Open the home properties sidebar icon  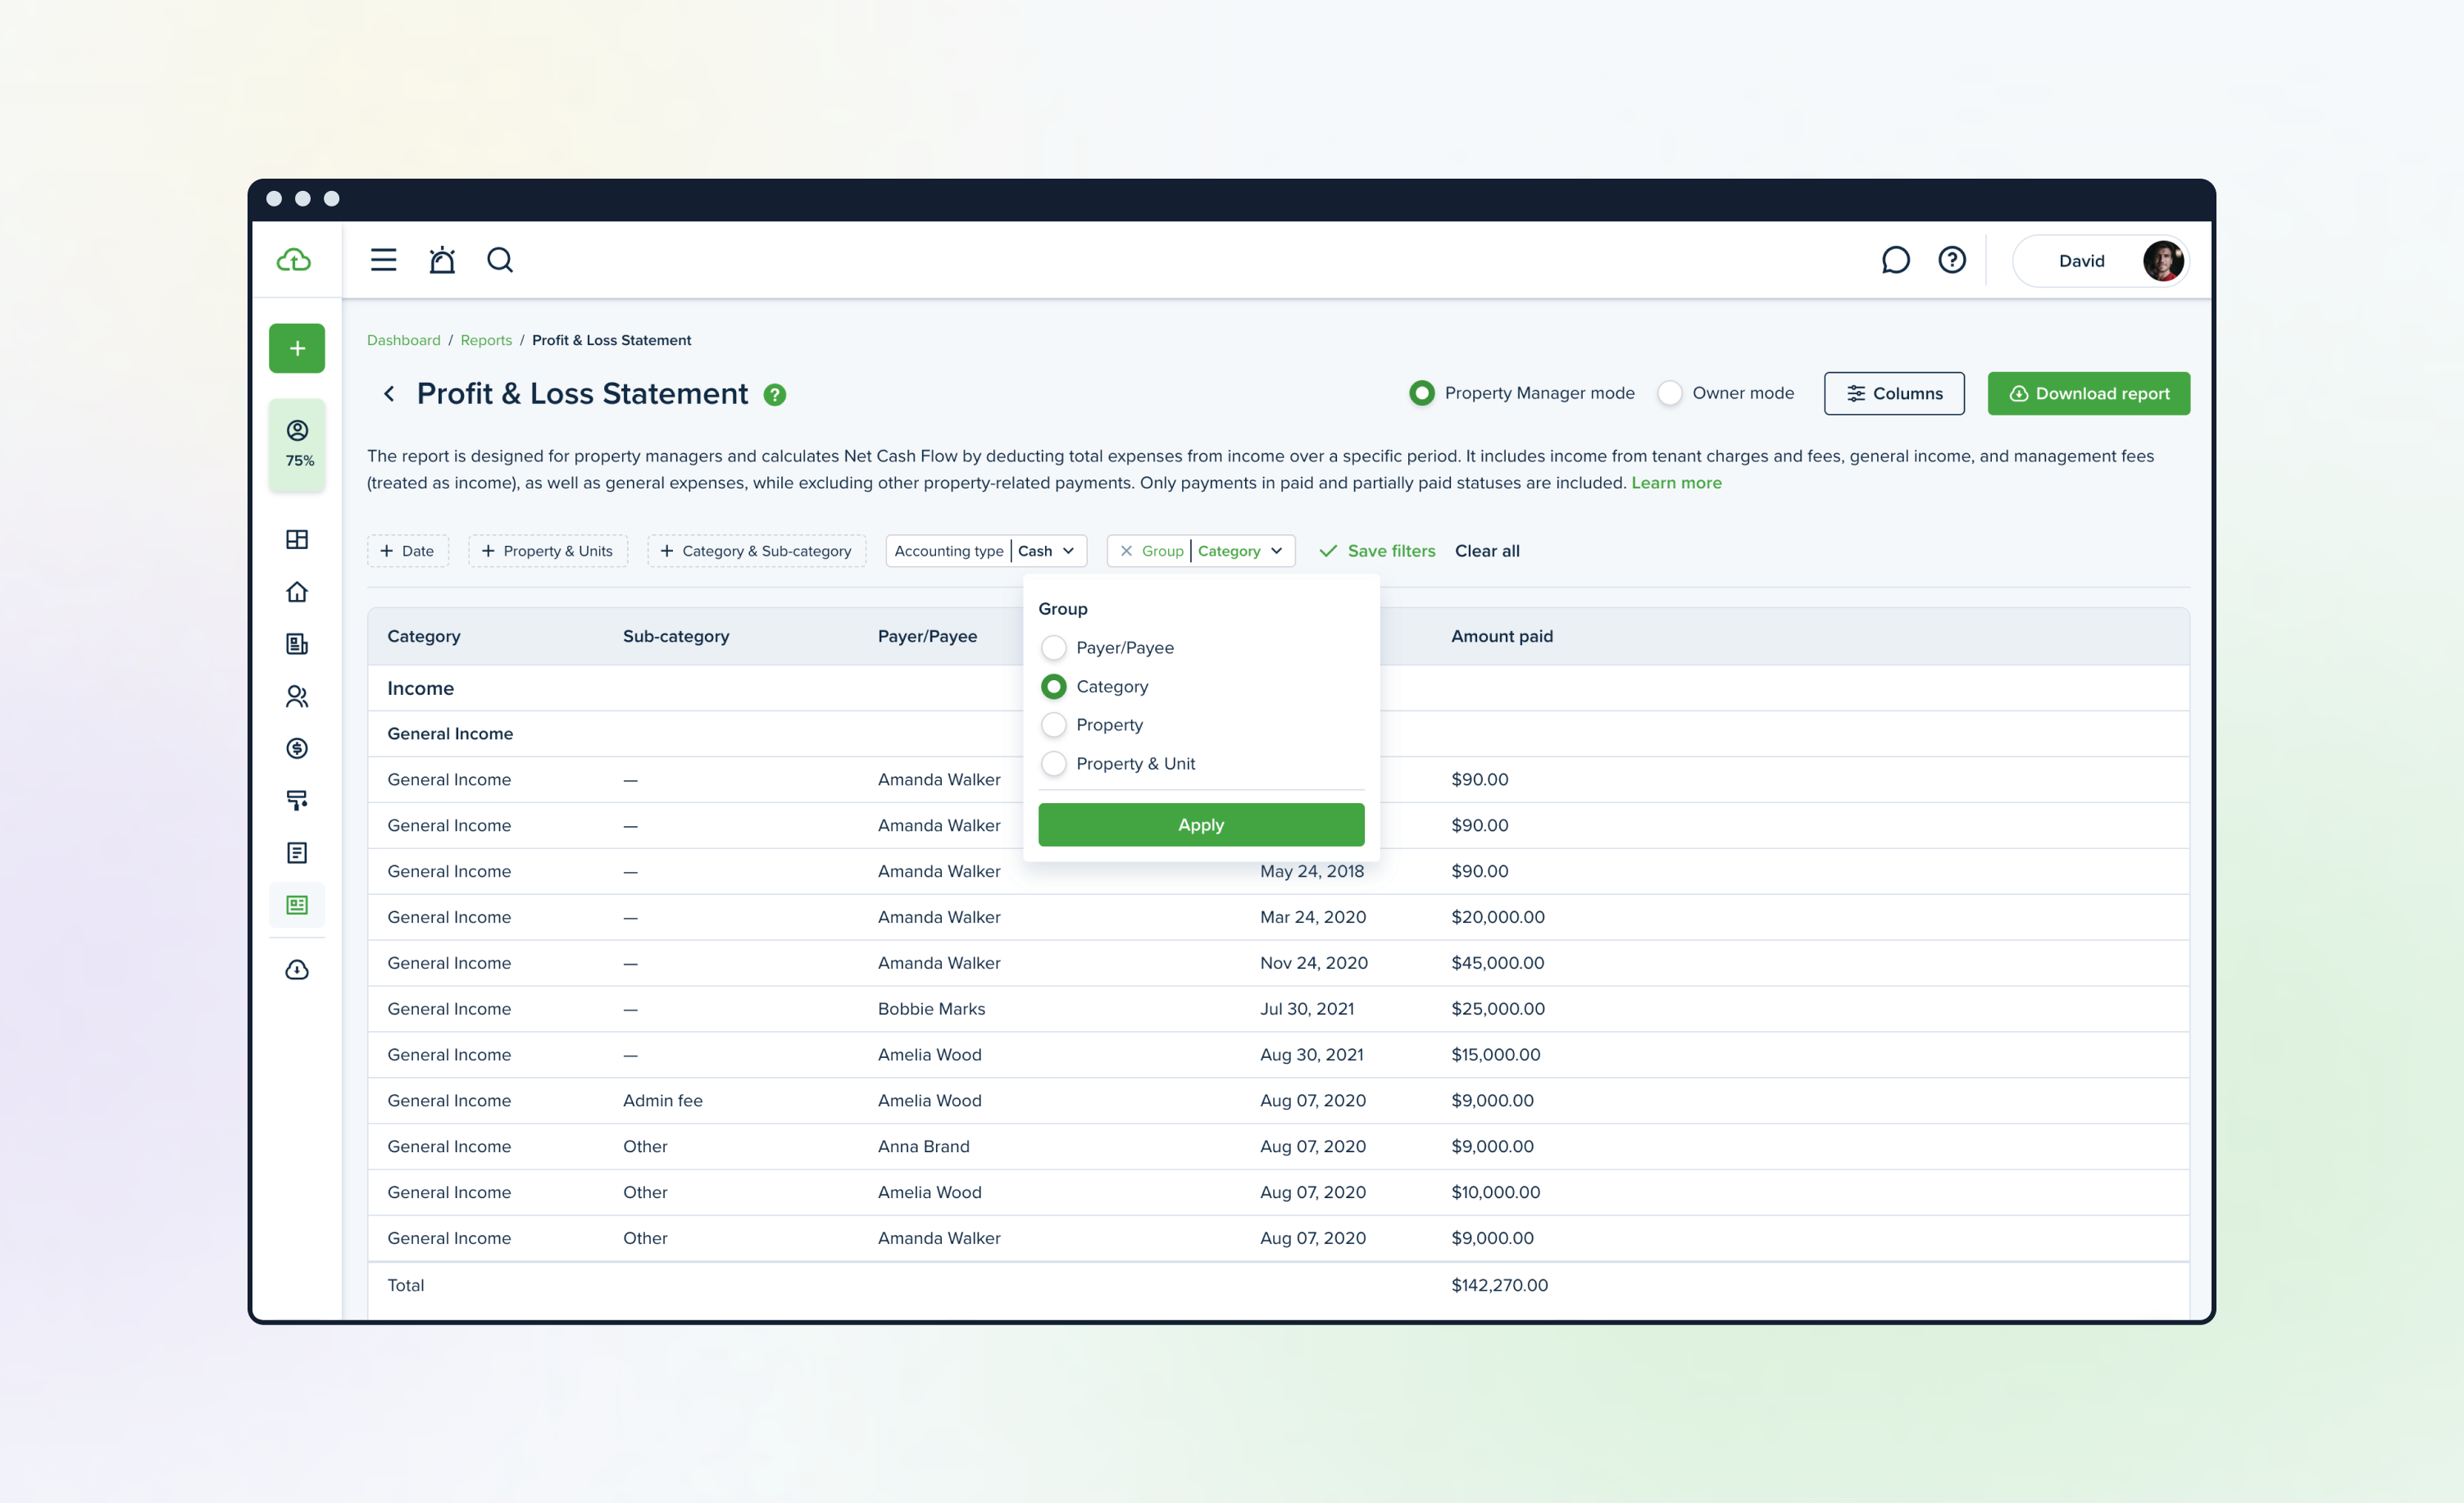(297, 592)
